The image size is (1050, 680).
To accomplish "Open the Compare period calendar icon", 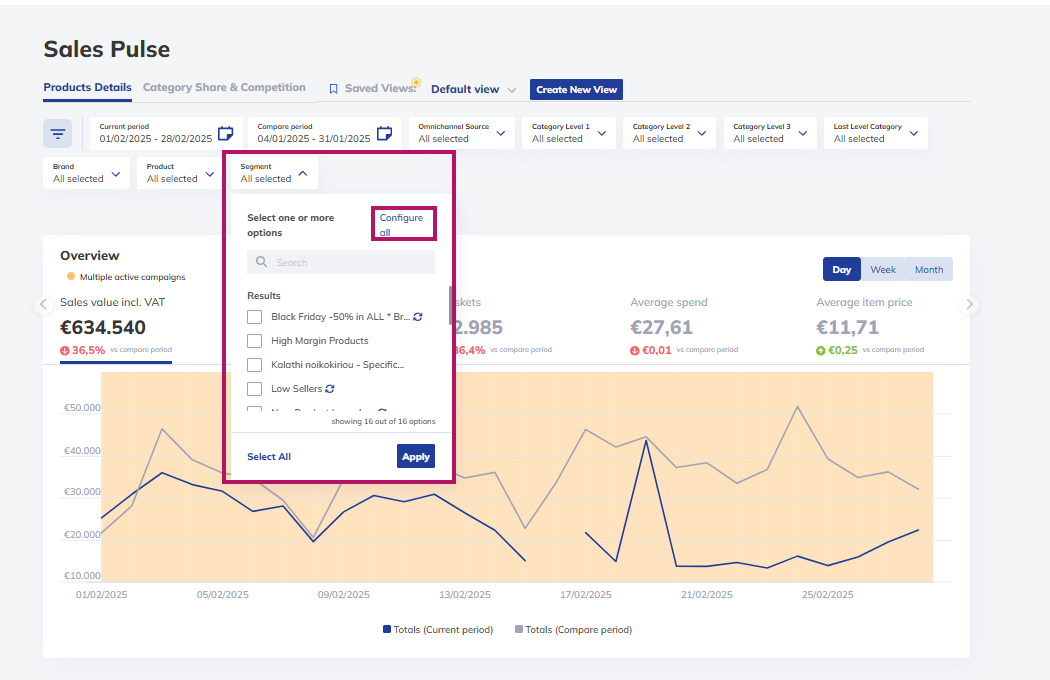I will (x=384, y=133).
